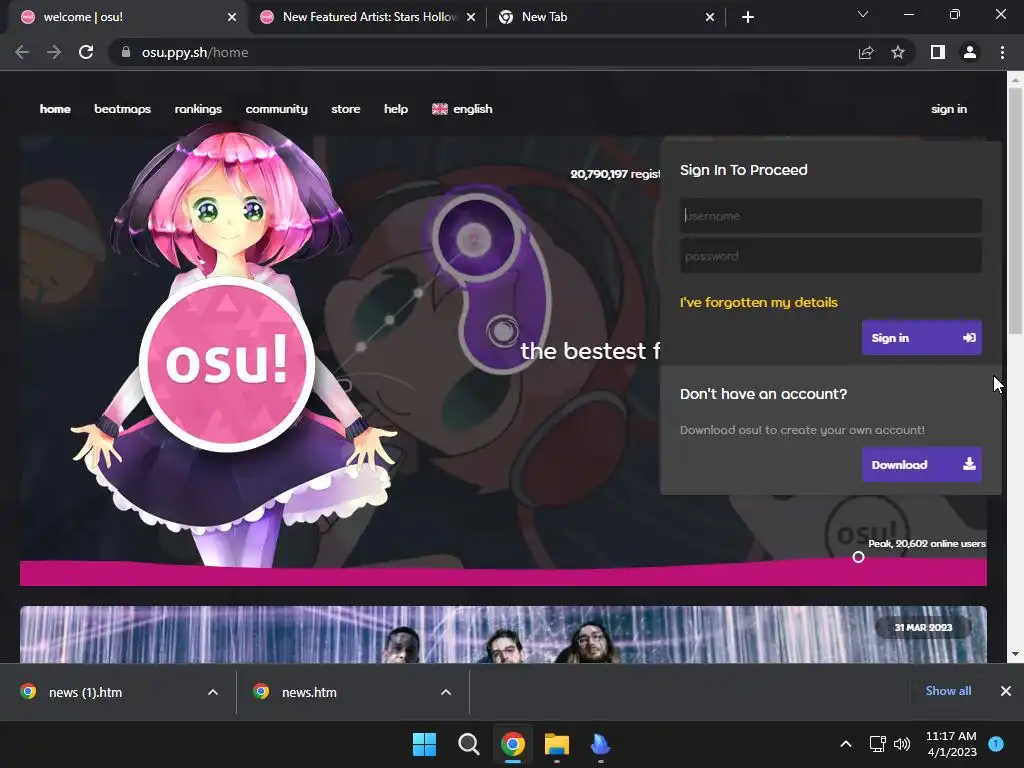Click the online users graph marker

point(858,557)
